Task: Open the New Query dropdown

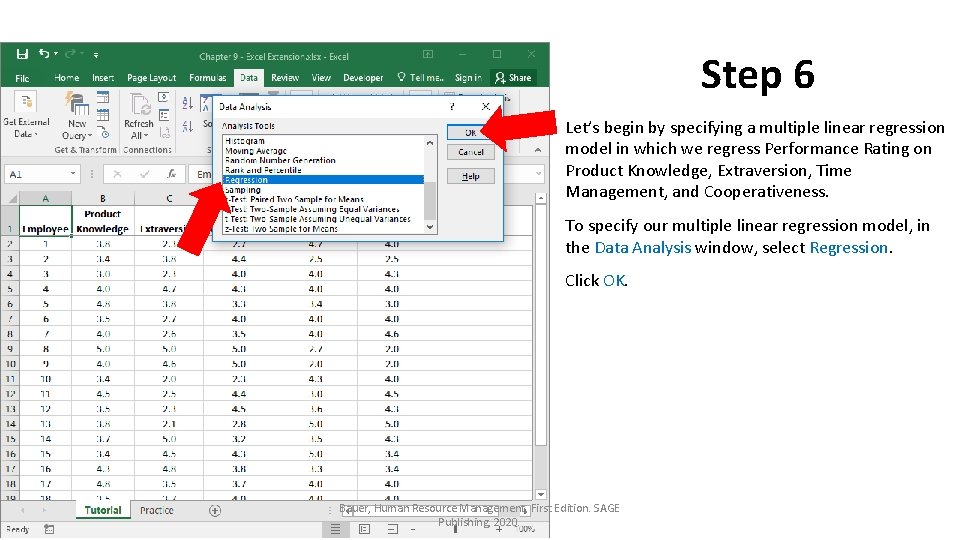Action: (x=77, y=116)
